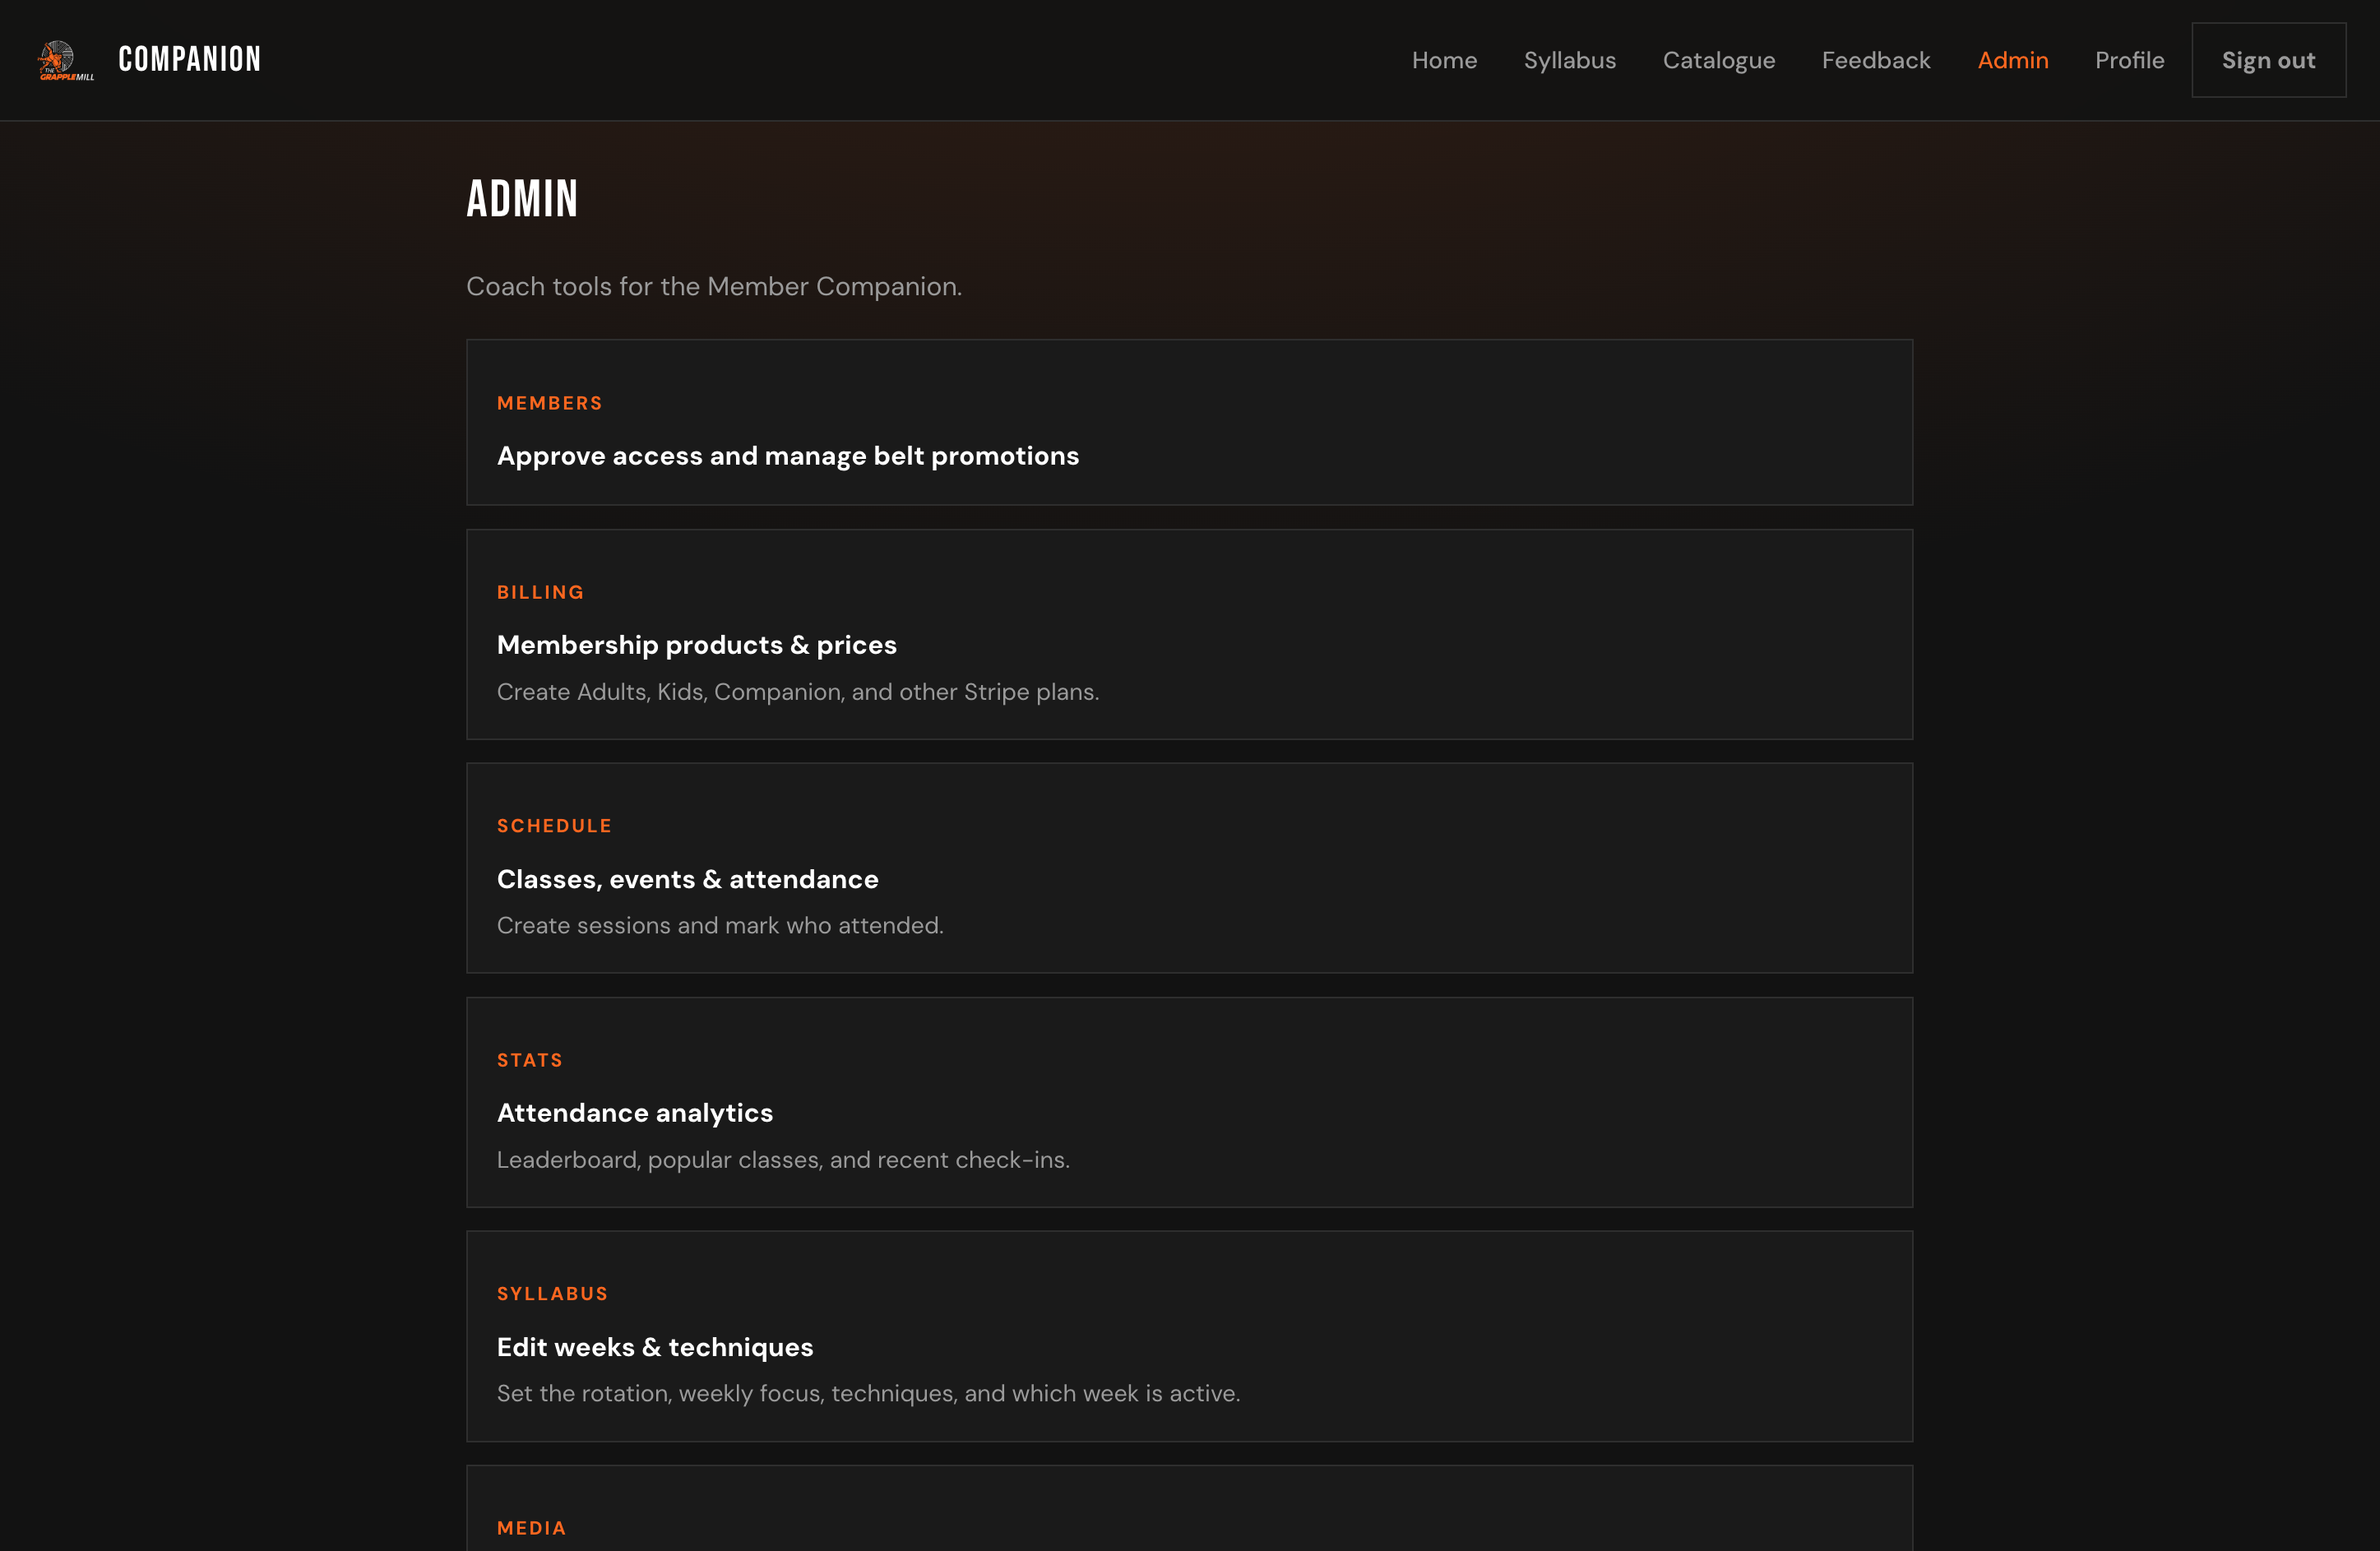Click the Grapplemill logo icon
This screenshot has width=2380, height=1551.
coord(66,60)
